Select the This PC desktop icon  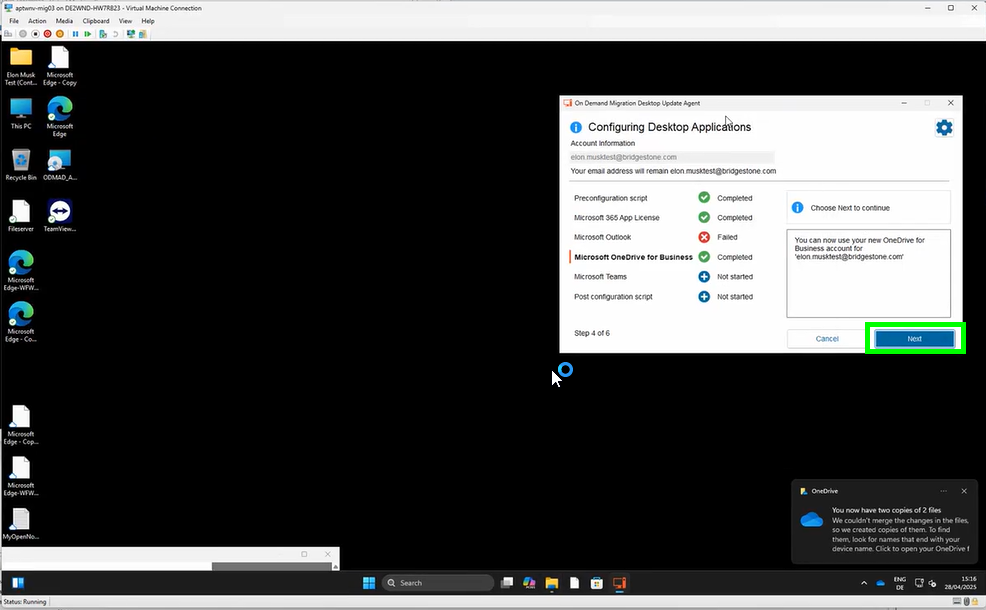[x=21, y=113]
